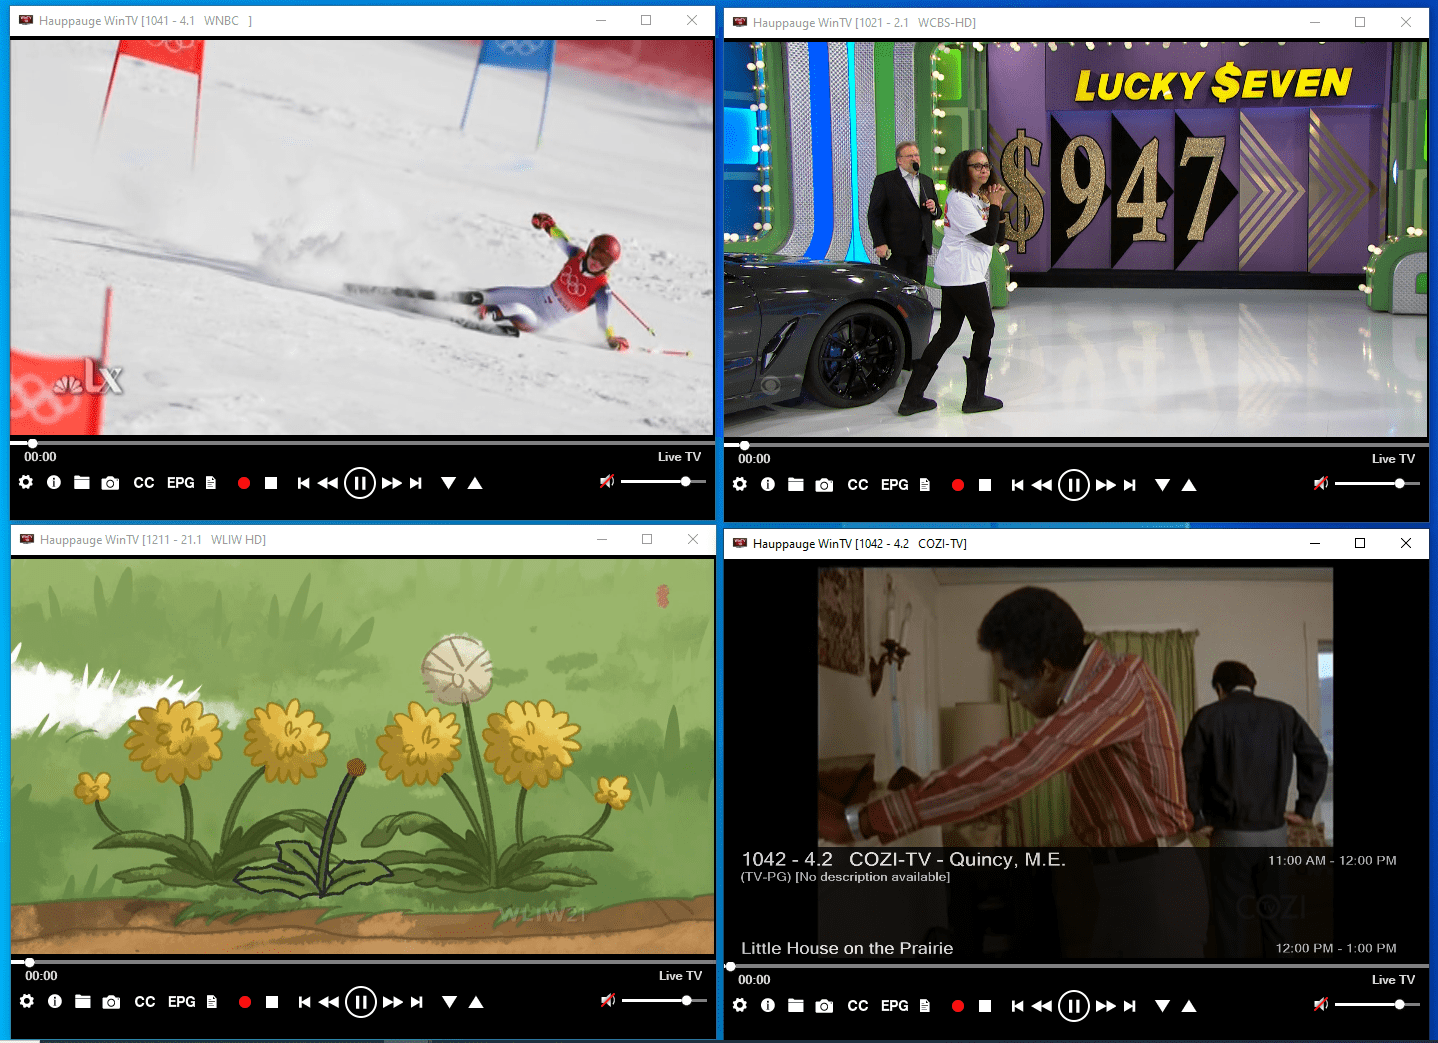Image resolution: width=1438 pixels, height=1043 pixels.
Task: Open EPG in WCBS-HD window
Action: coord(895,485)
